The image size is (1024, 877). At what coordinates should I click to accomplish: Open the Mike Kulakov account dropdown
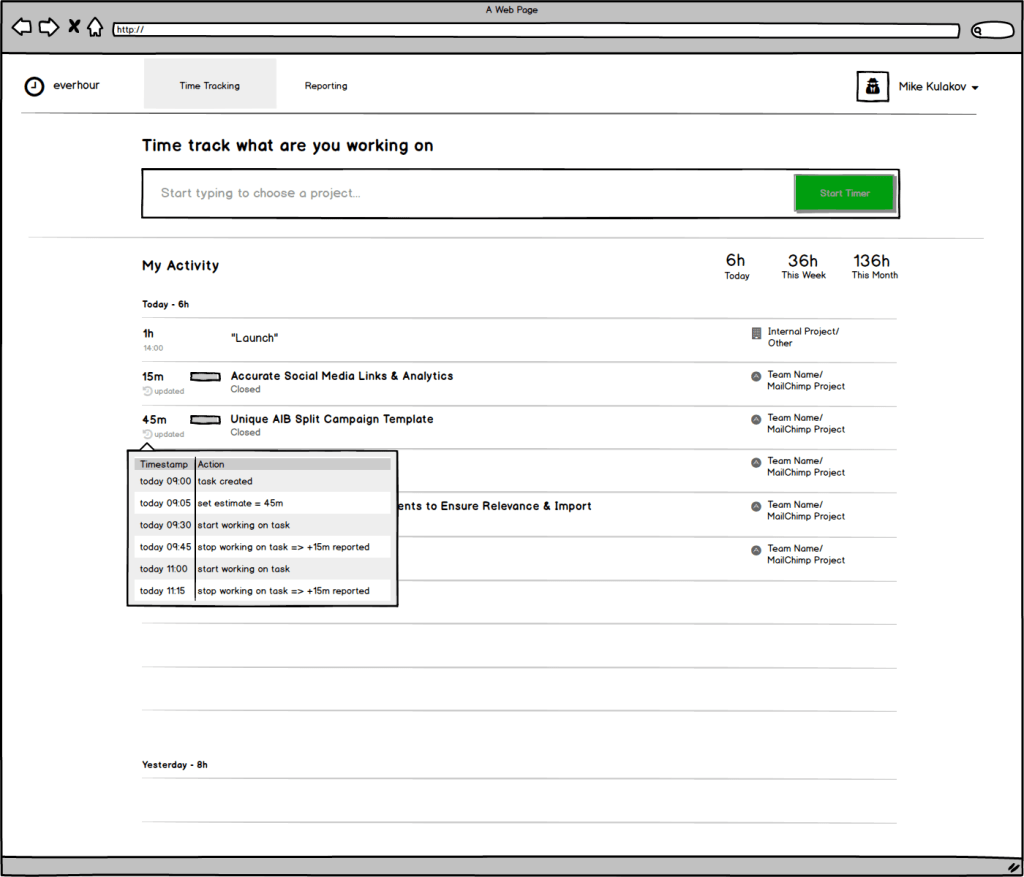[x=974, y=88]
